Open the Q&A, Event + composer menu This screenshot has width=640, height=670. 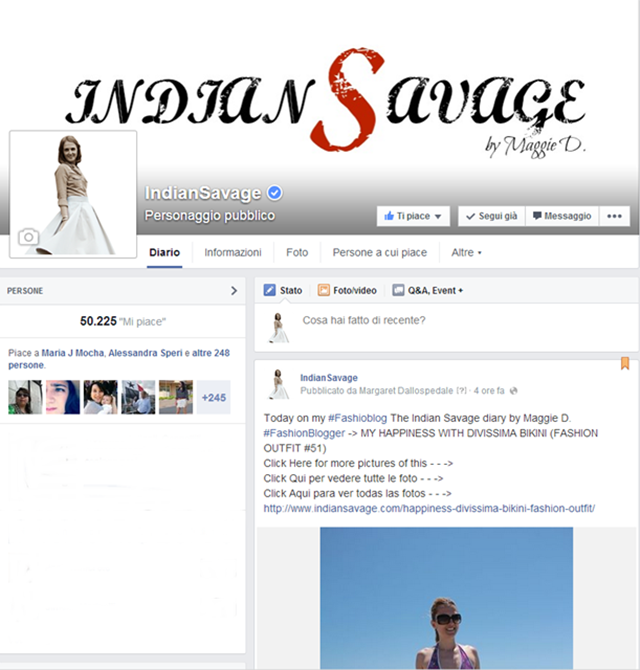tap(428, 291)
